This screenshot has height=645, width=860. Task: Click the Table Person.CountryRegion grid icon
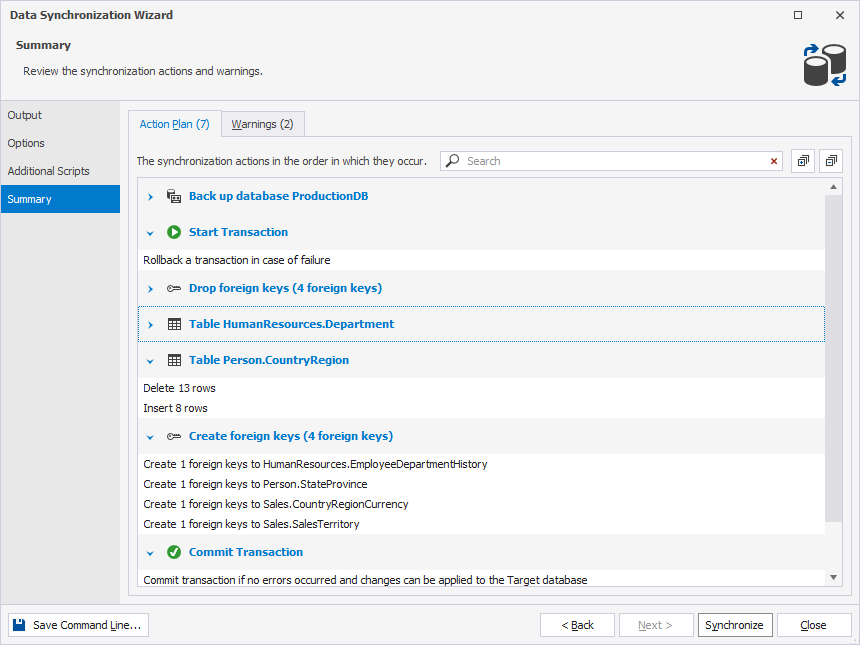pos(174,360)
